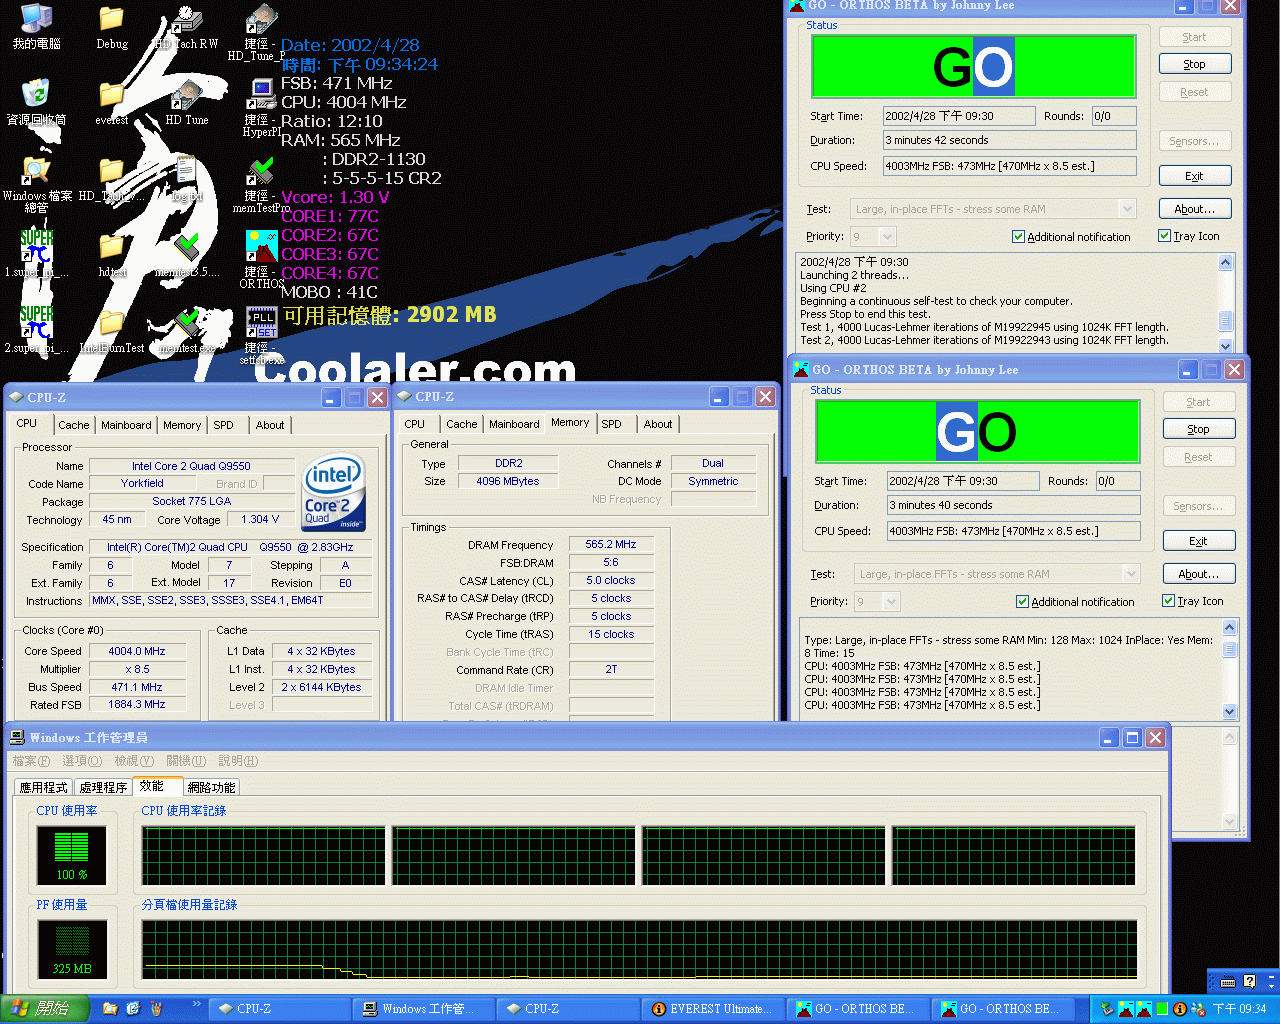This screenshot has width=1280, height=1024.
Task: Open Mainboard tab in CPU-Z window showing Processor info
Action: (126, 425)
